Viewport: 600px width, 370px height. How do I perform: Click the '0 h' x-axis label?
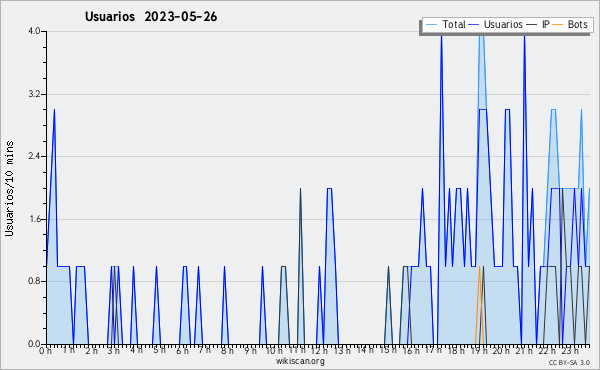click(x=45, y=350)
